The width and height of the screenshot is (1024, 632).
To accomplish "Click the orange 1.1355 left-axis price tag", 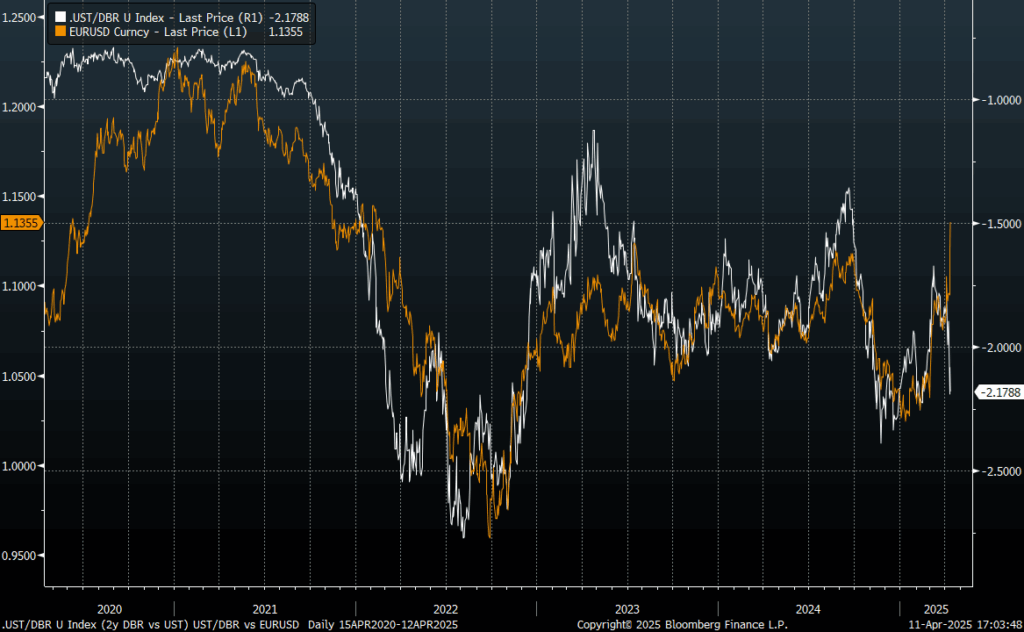I will (21, 223).
